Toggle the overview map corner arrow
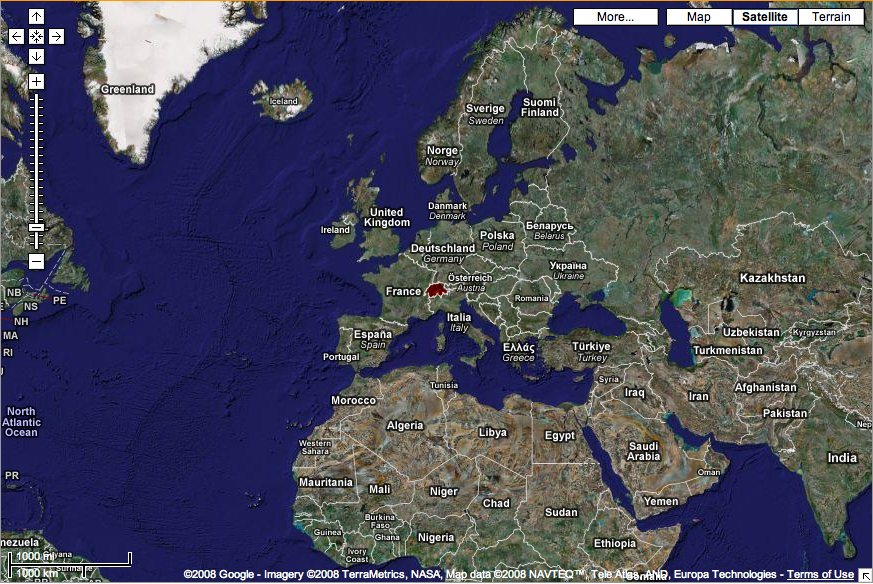873x584 pixels. [x=864, y=575]
